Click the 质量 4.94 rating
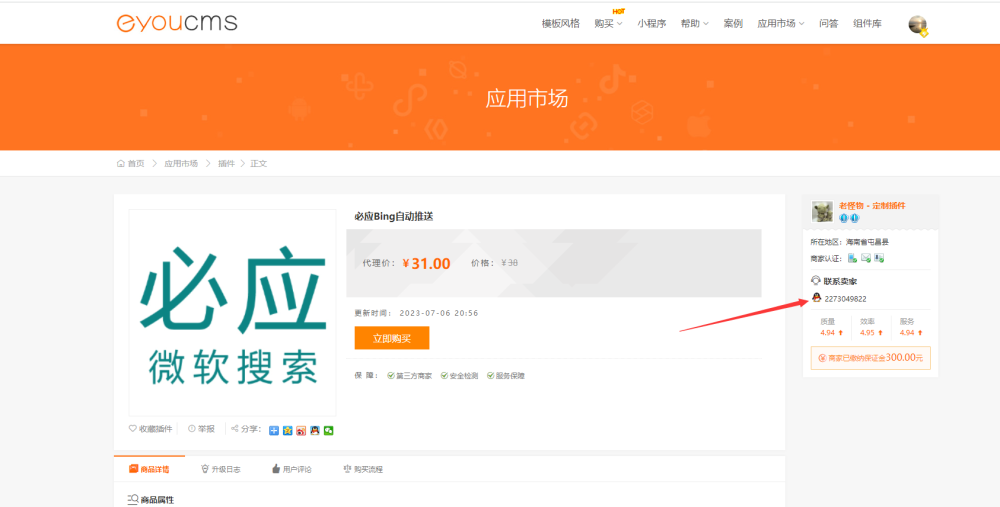The image size is (1000, 507). [x=831, y=327]
